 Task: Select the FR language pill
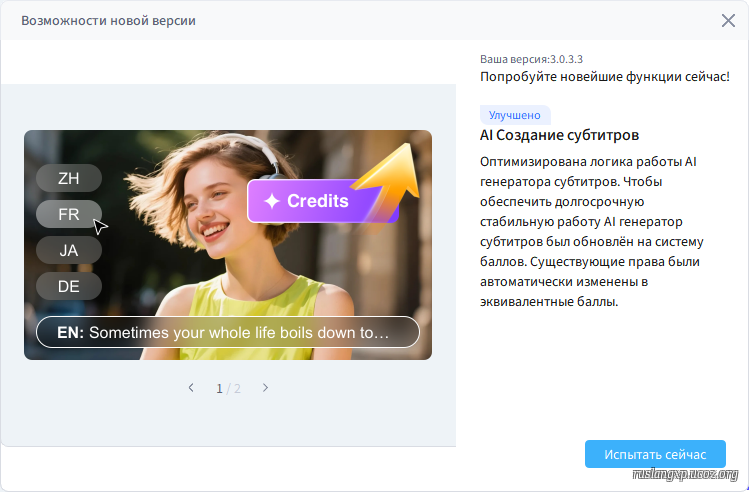click(69, 214)
